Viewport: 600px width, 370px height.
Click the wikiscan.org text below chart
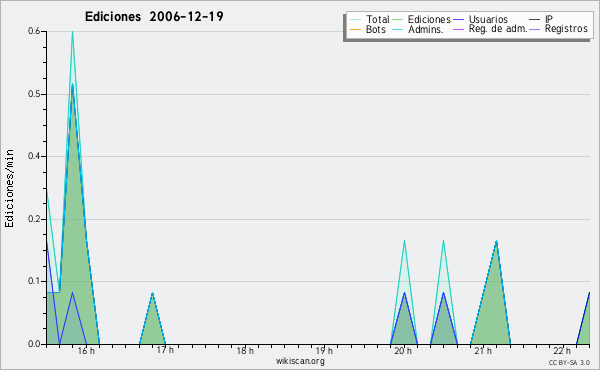coord(300,361)
